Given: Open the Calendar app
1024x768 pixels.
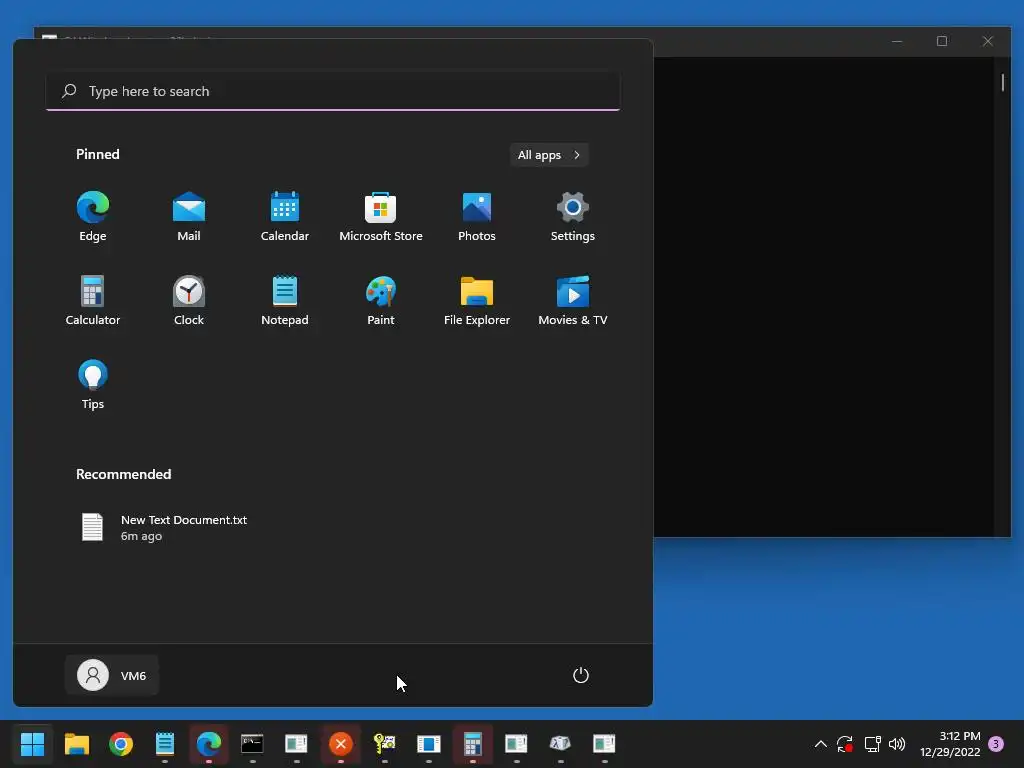Looking at the screenshot, I should [285, 217].
